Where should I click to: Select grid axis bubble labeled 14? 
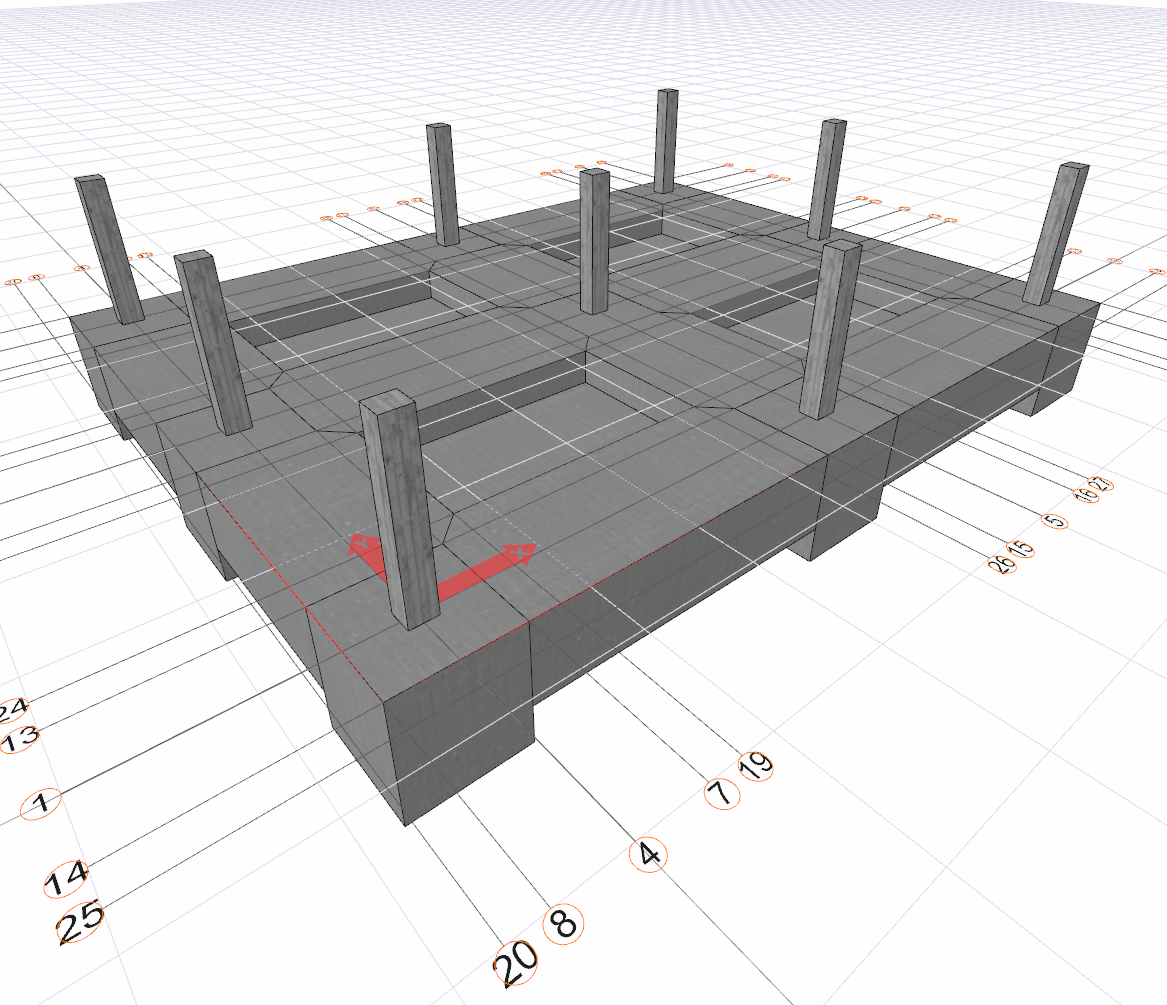(x=67, y=878)
